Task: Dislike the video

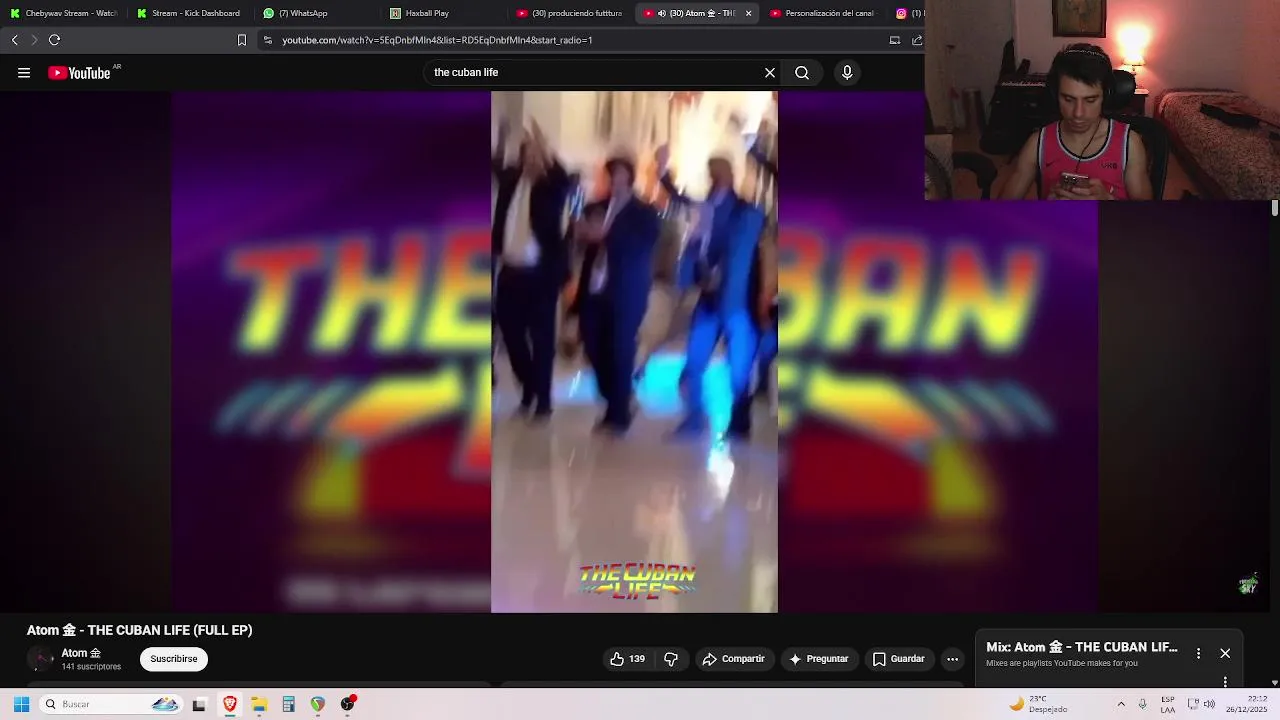Action: coord(671,659)
